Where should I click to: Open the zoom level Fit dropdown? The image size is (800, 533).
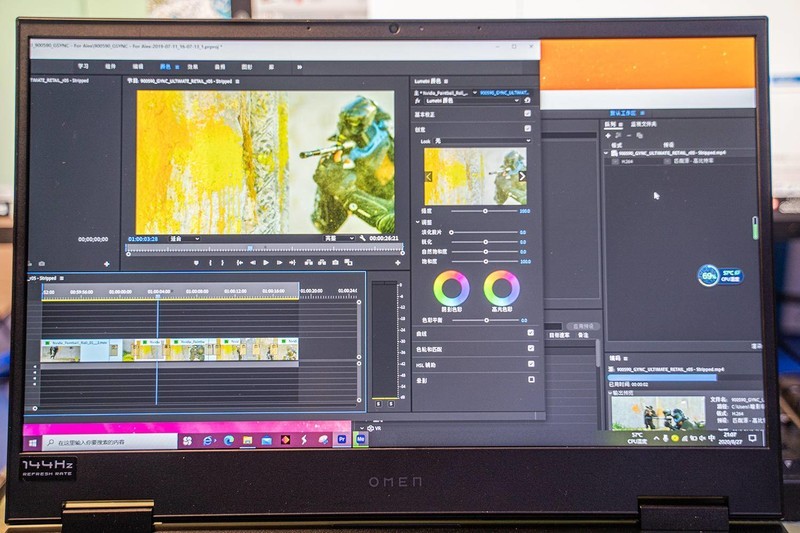point(185,239)
